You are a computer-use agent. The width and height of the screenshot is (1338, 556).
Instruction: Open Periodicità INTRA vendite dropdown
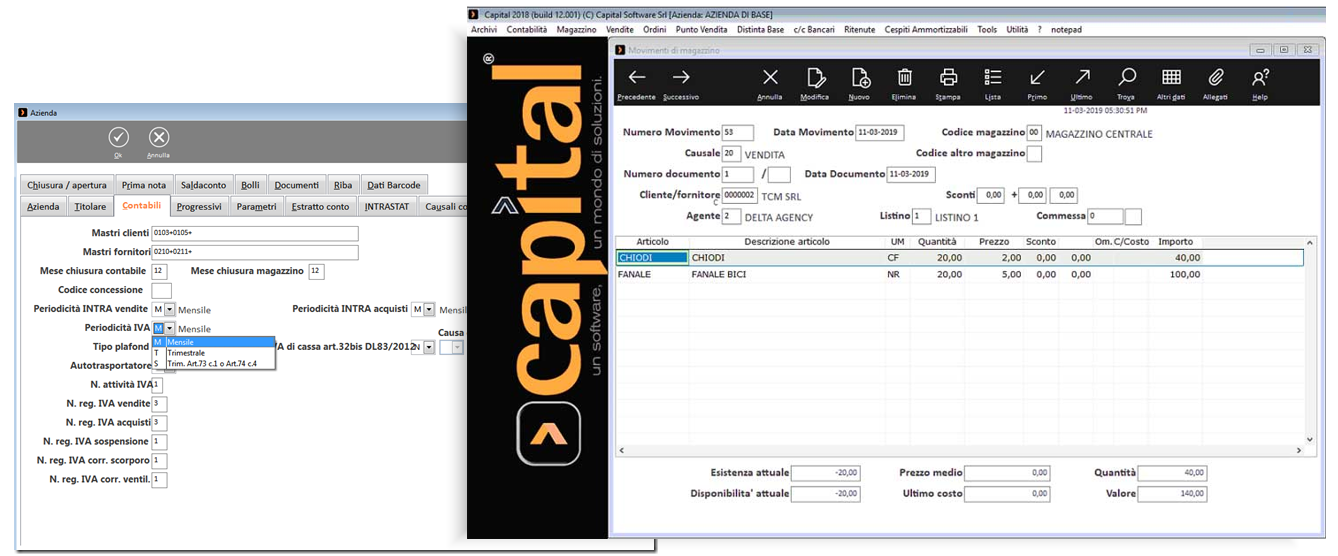click(170, 310)
